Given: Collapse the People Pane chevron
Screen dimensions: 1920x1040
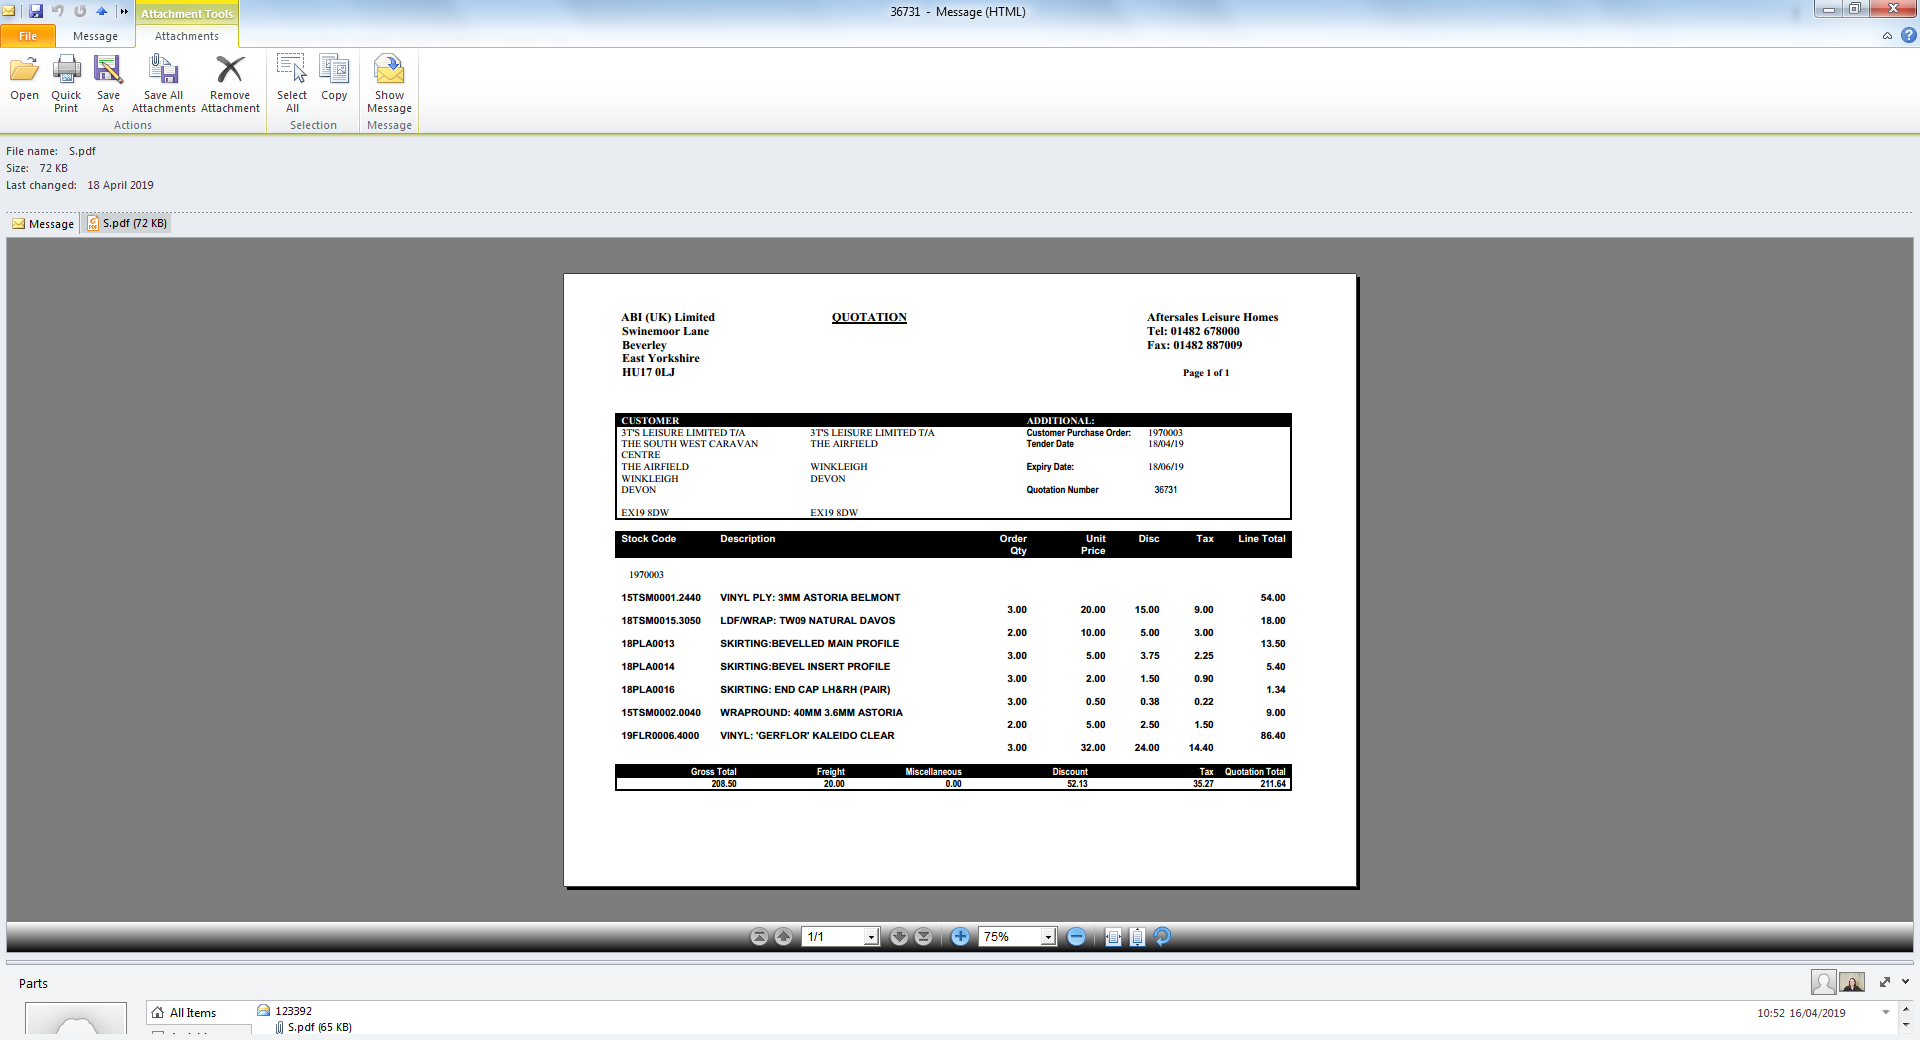Looking at the screenshot, I should coord(1906,982).
